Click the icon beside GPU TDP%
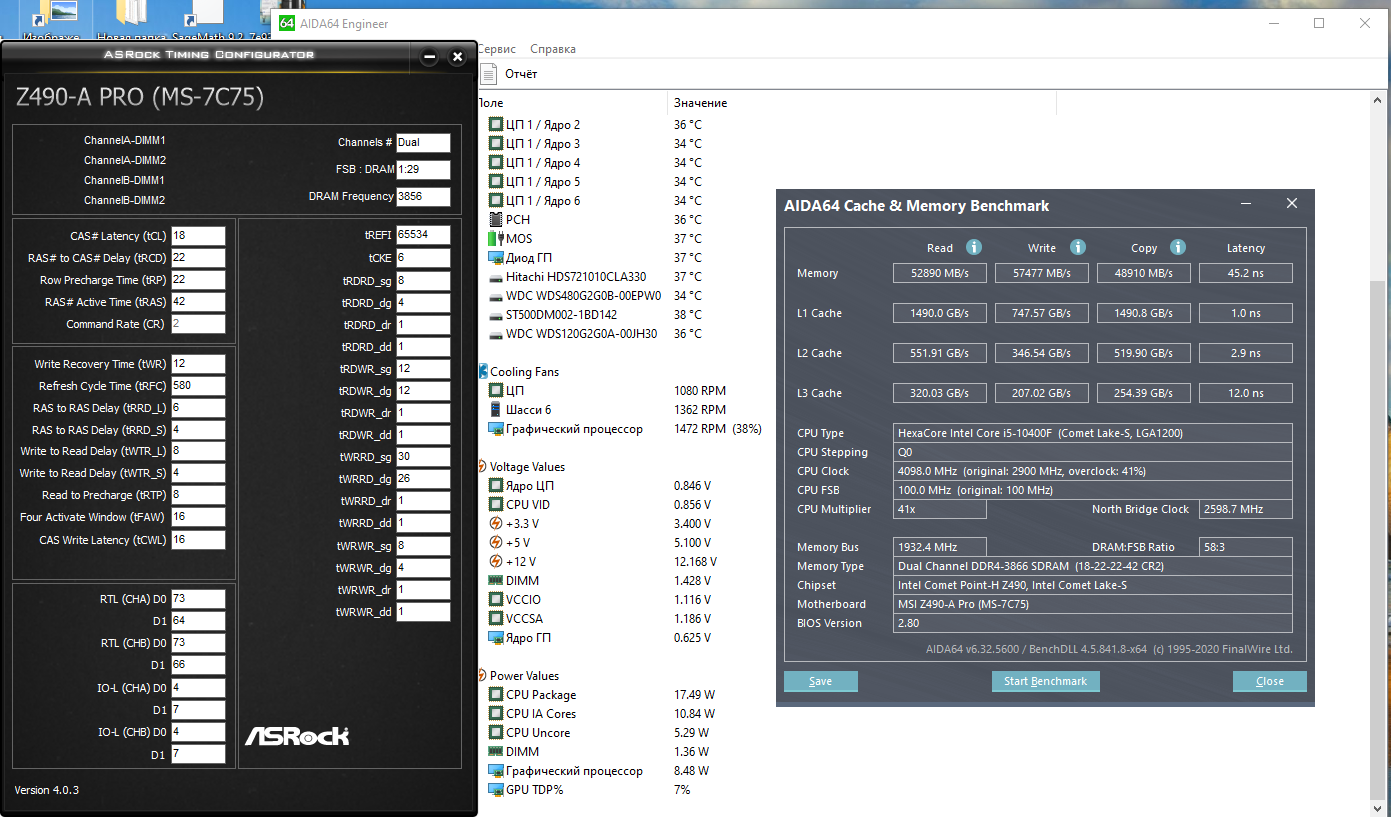 click(x=496, y=790)
